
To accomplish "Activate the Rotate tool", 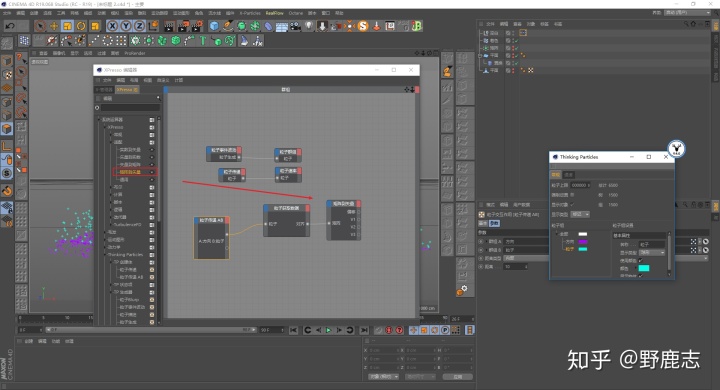I will [x=81, y=26].
